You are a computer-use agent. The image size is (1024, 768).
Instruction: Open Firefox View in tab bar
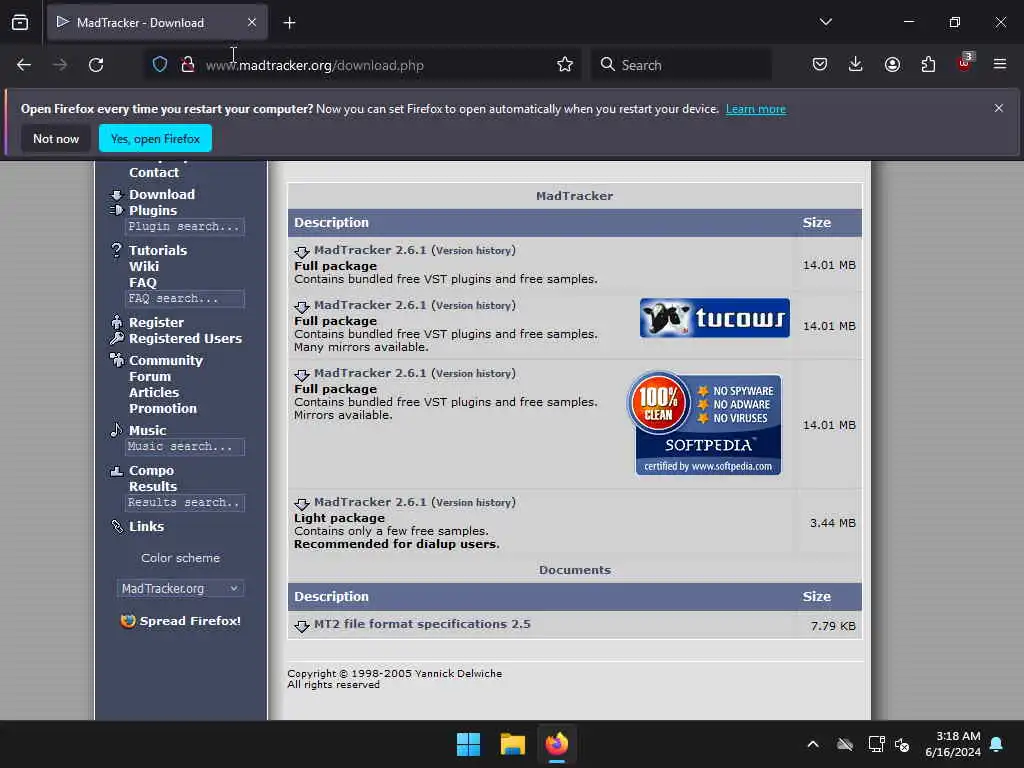coord(20,22)
